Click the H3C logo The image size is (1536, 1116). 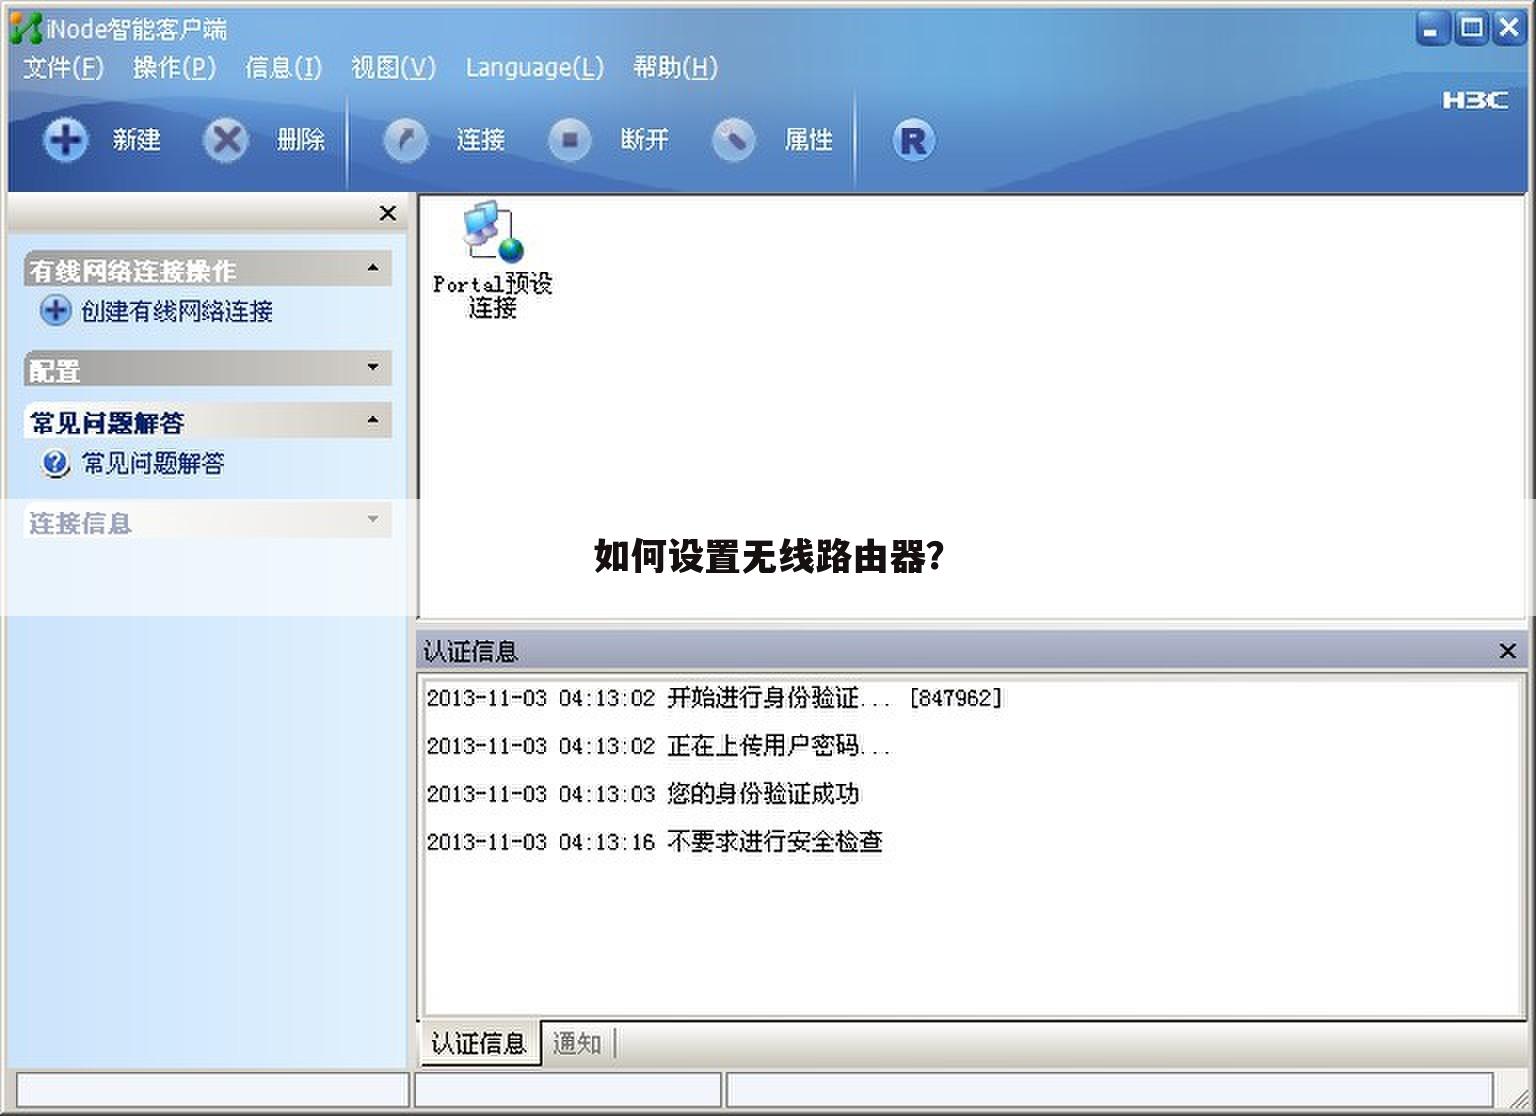pyautogui.click(x=1475, y=100)
